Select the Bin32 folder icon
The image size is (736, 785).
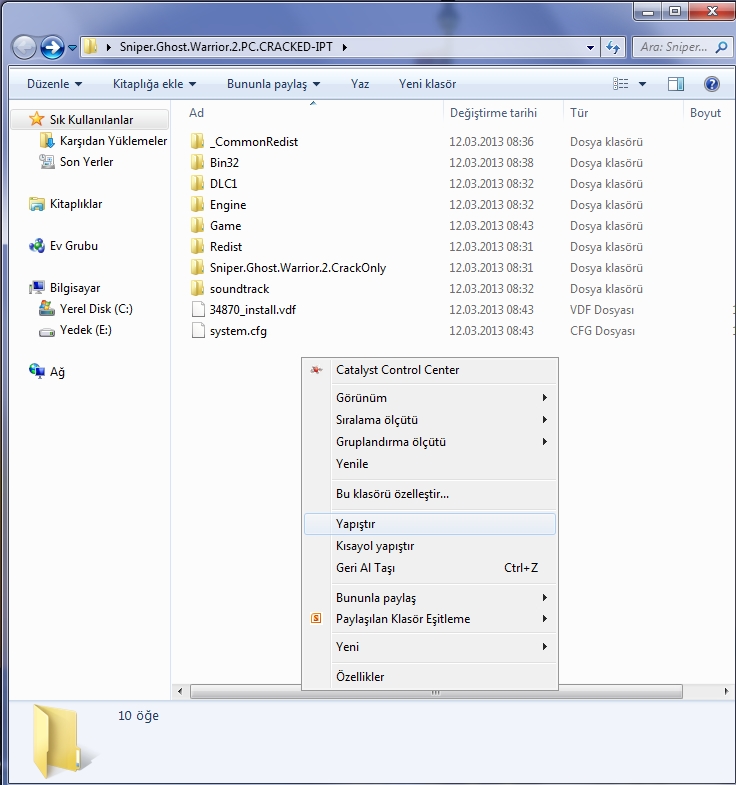click(198, 163)
